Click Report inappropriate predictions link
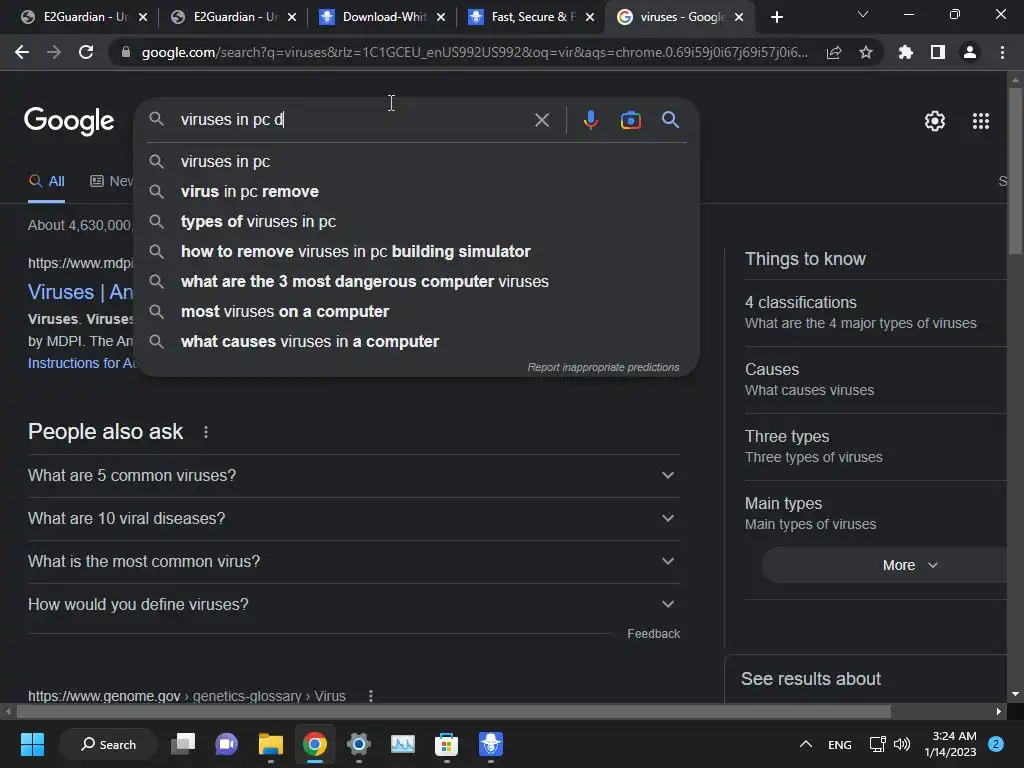 point(603,368)
